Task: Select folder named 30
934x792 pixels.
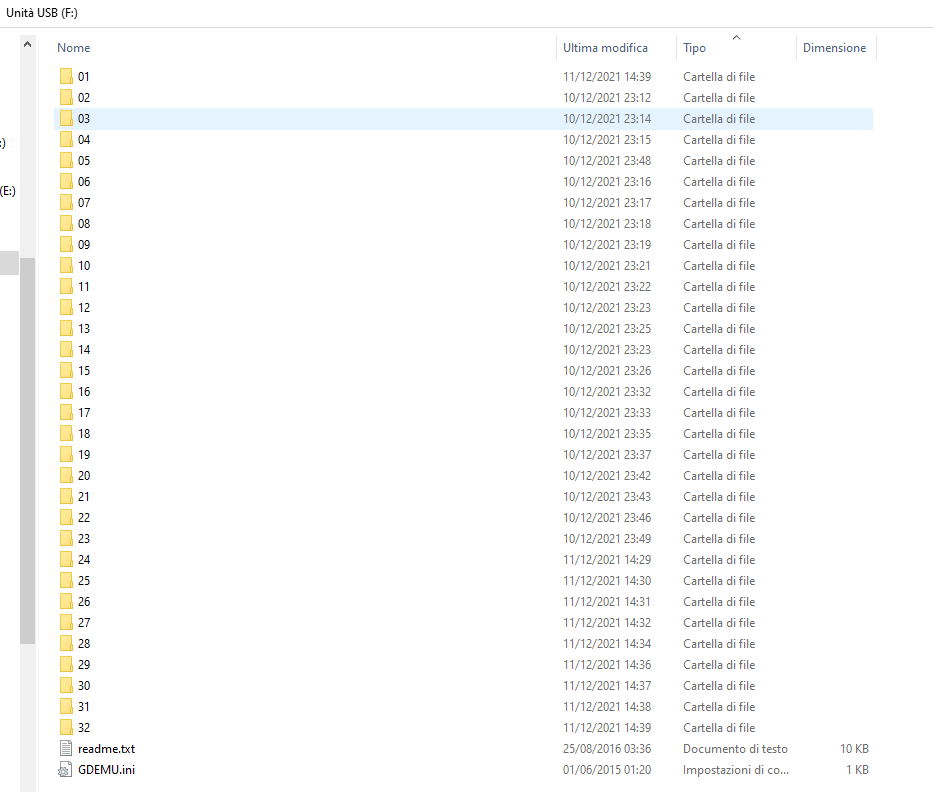Action: 84,685
